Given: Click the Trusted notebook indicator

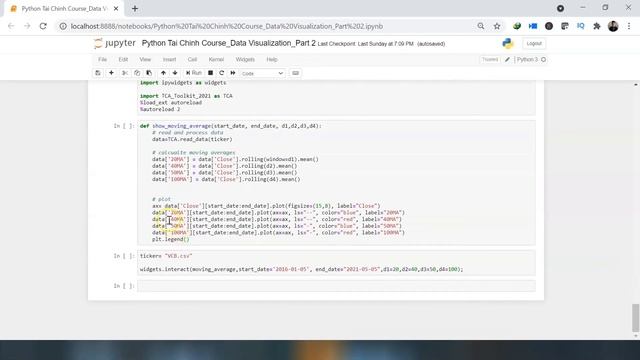Looking at the screenshot, I should [490, 60].
